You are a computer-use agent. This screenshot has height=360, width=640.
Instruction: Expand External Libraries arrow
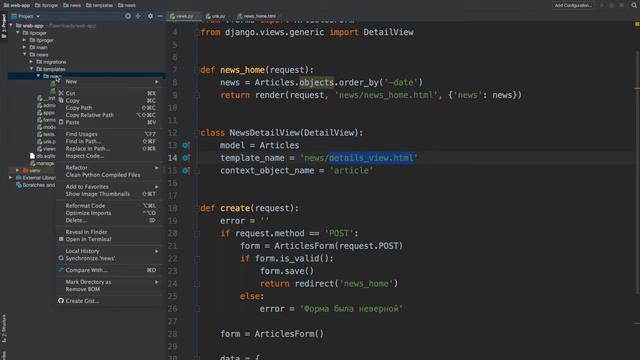pos(11,178)
